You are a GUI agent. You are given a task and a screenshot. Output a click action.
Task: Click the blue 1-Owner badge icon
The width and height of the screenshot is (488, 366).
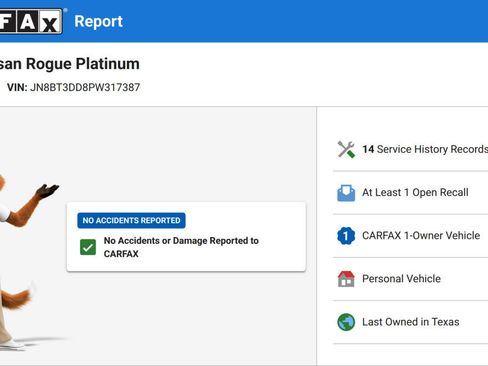pyautogui.click(x=346, y=236)
